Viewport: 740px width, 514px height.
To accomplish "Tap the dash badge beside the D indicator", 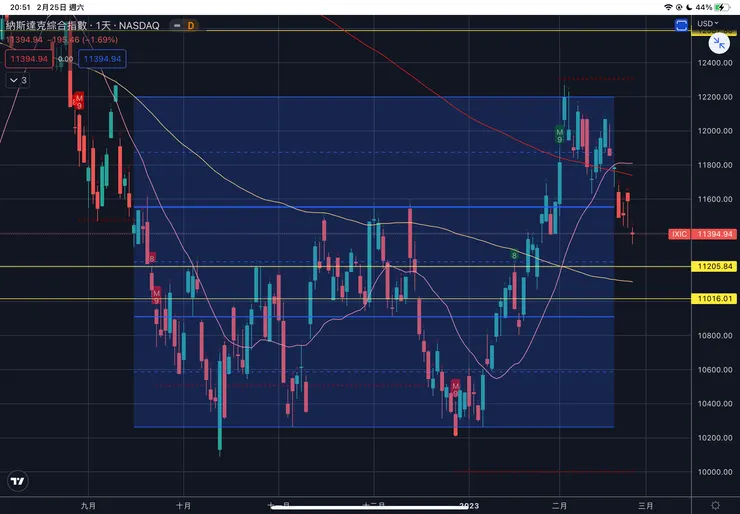I will click(177, 25).
